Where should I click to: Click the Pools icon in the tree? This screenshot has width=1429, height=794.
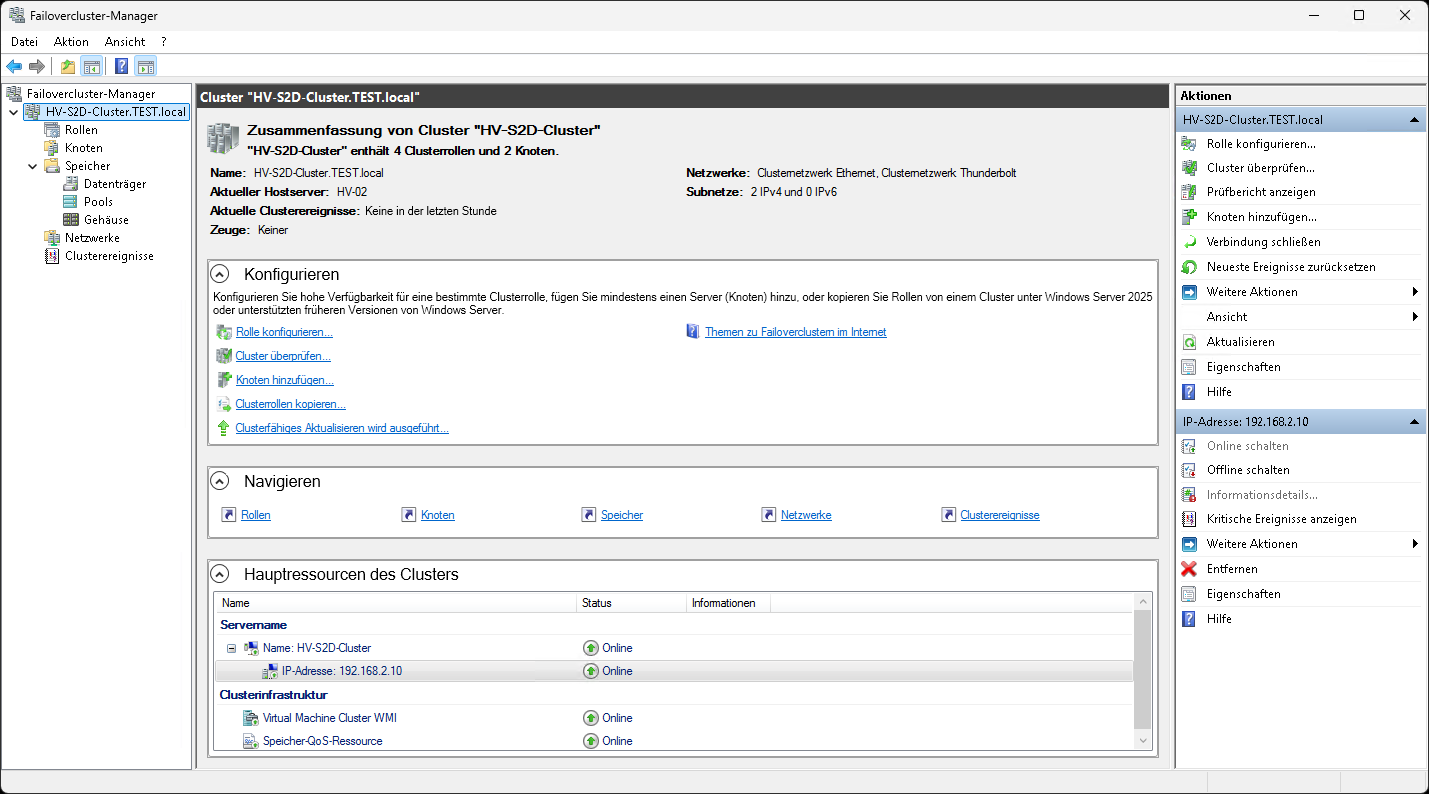pyautogui.click(x=71, y=202)
